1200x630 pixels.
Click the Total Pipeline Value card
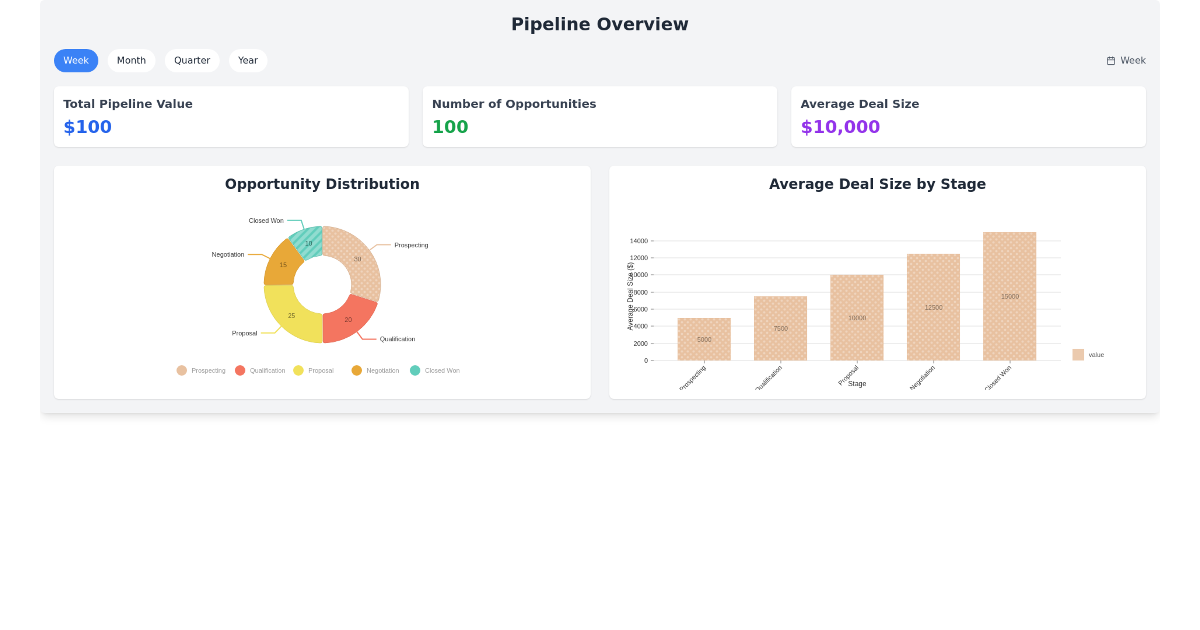(231, 116)
